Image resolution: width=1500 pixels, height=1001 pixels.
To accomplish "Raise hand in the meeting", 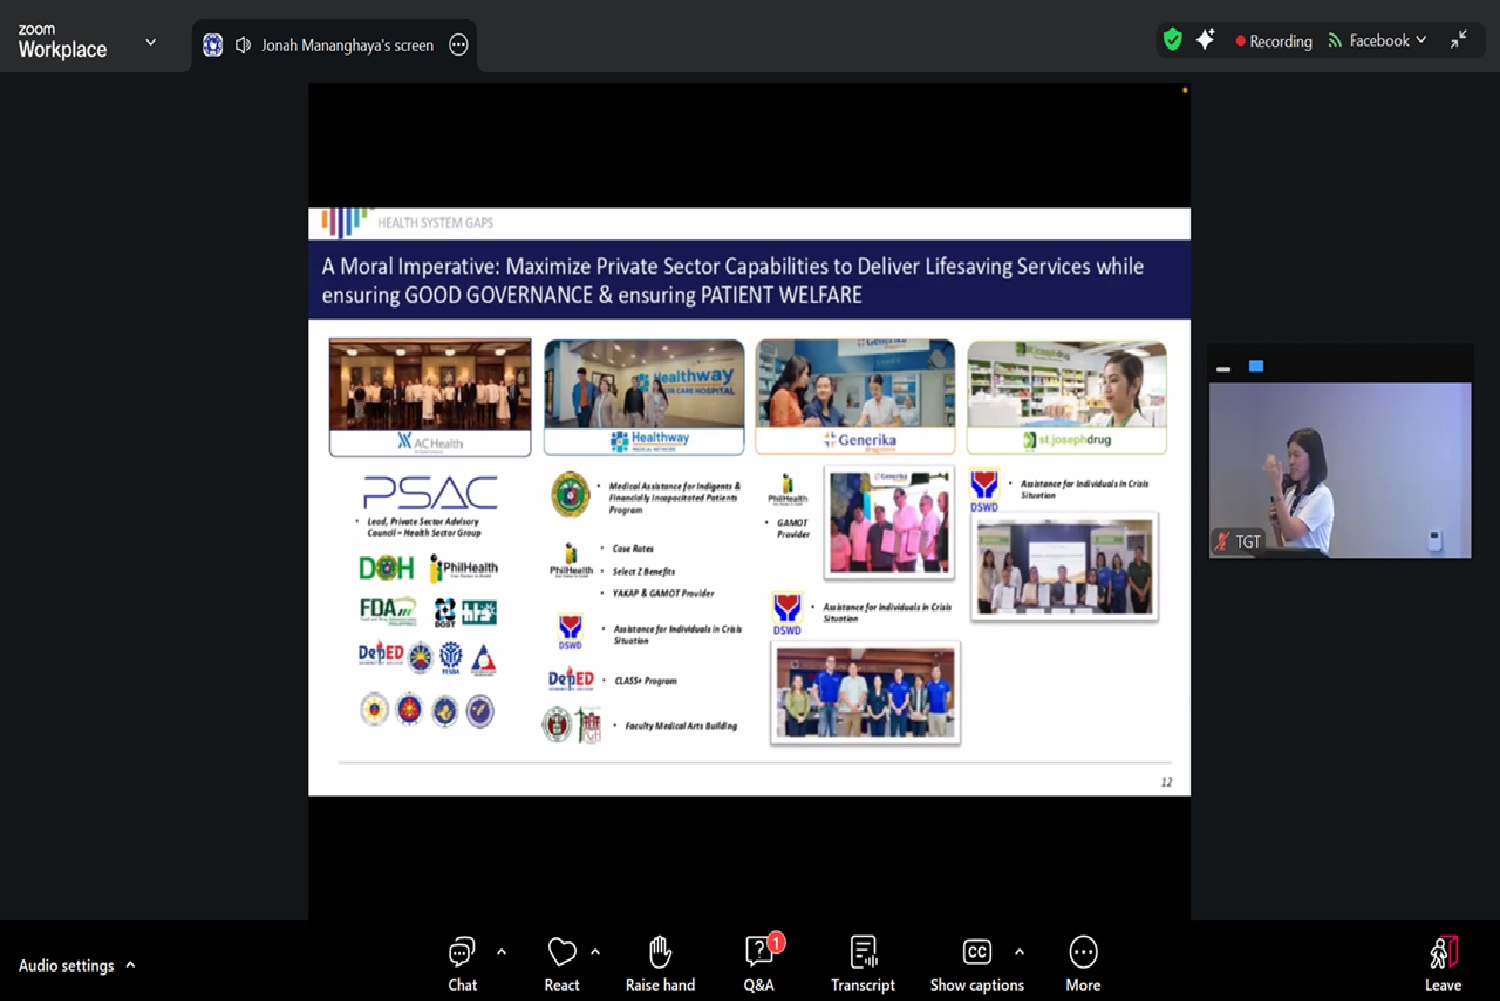I will [x=659, y=963].
